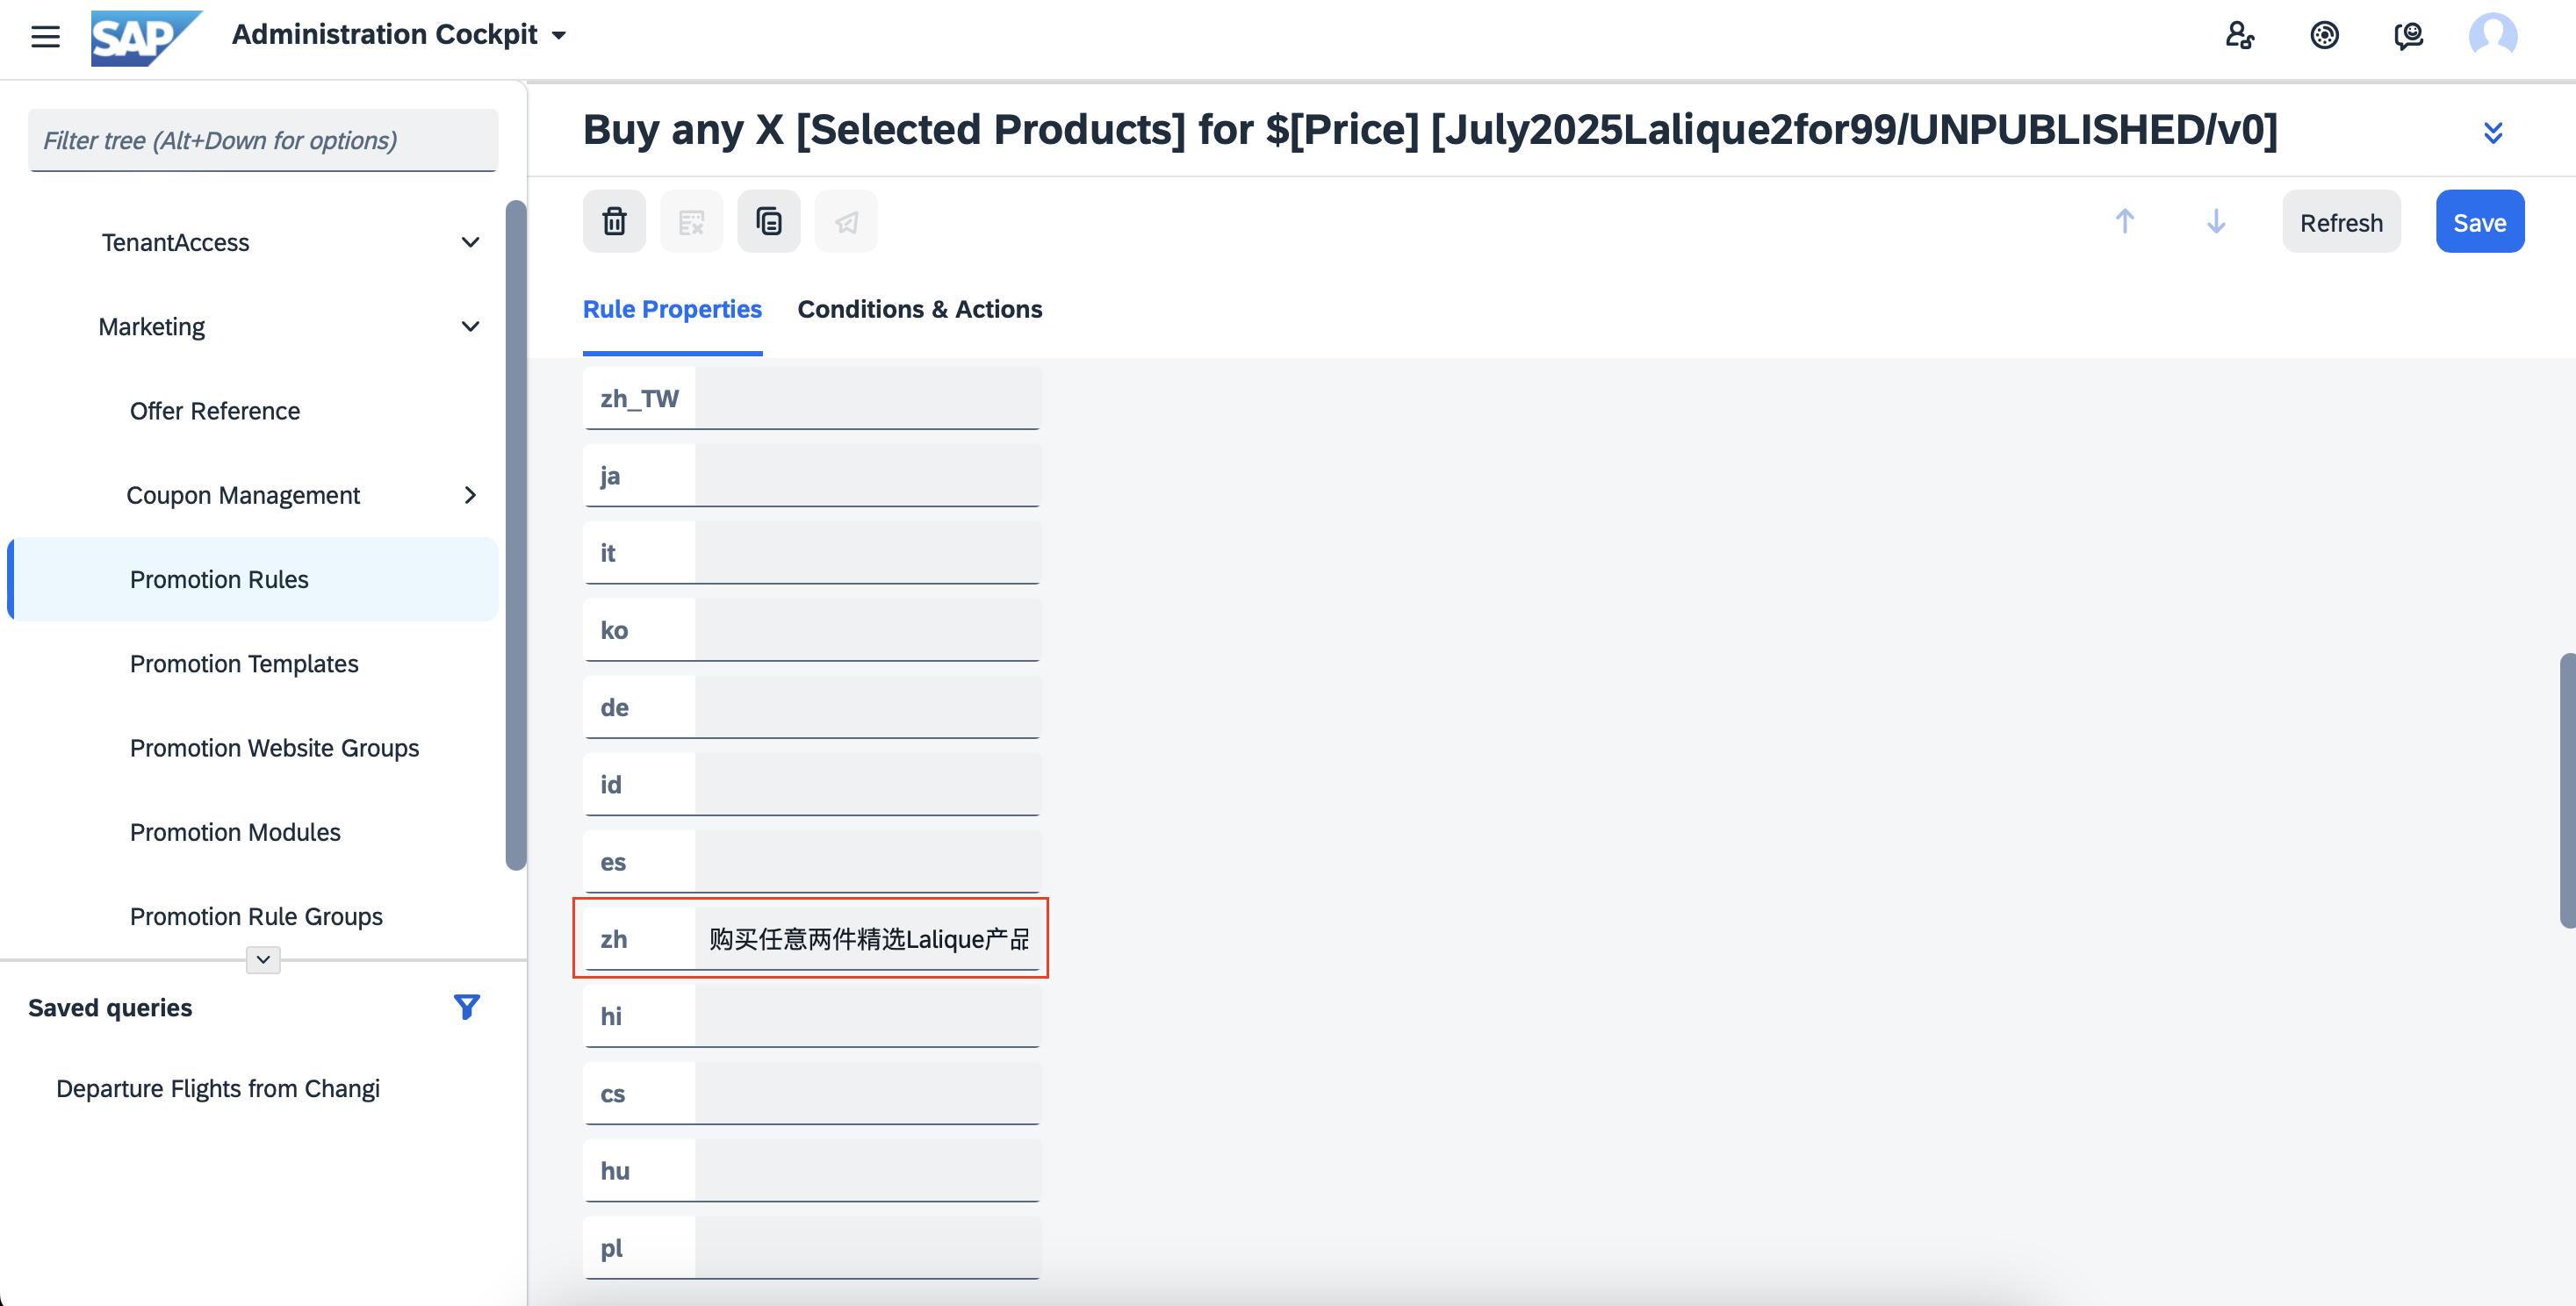Go to the next item with down arrow
Screen dimensions: 2576x1306
pos(2216,221)
